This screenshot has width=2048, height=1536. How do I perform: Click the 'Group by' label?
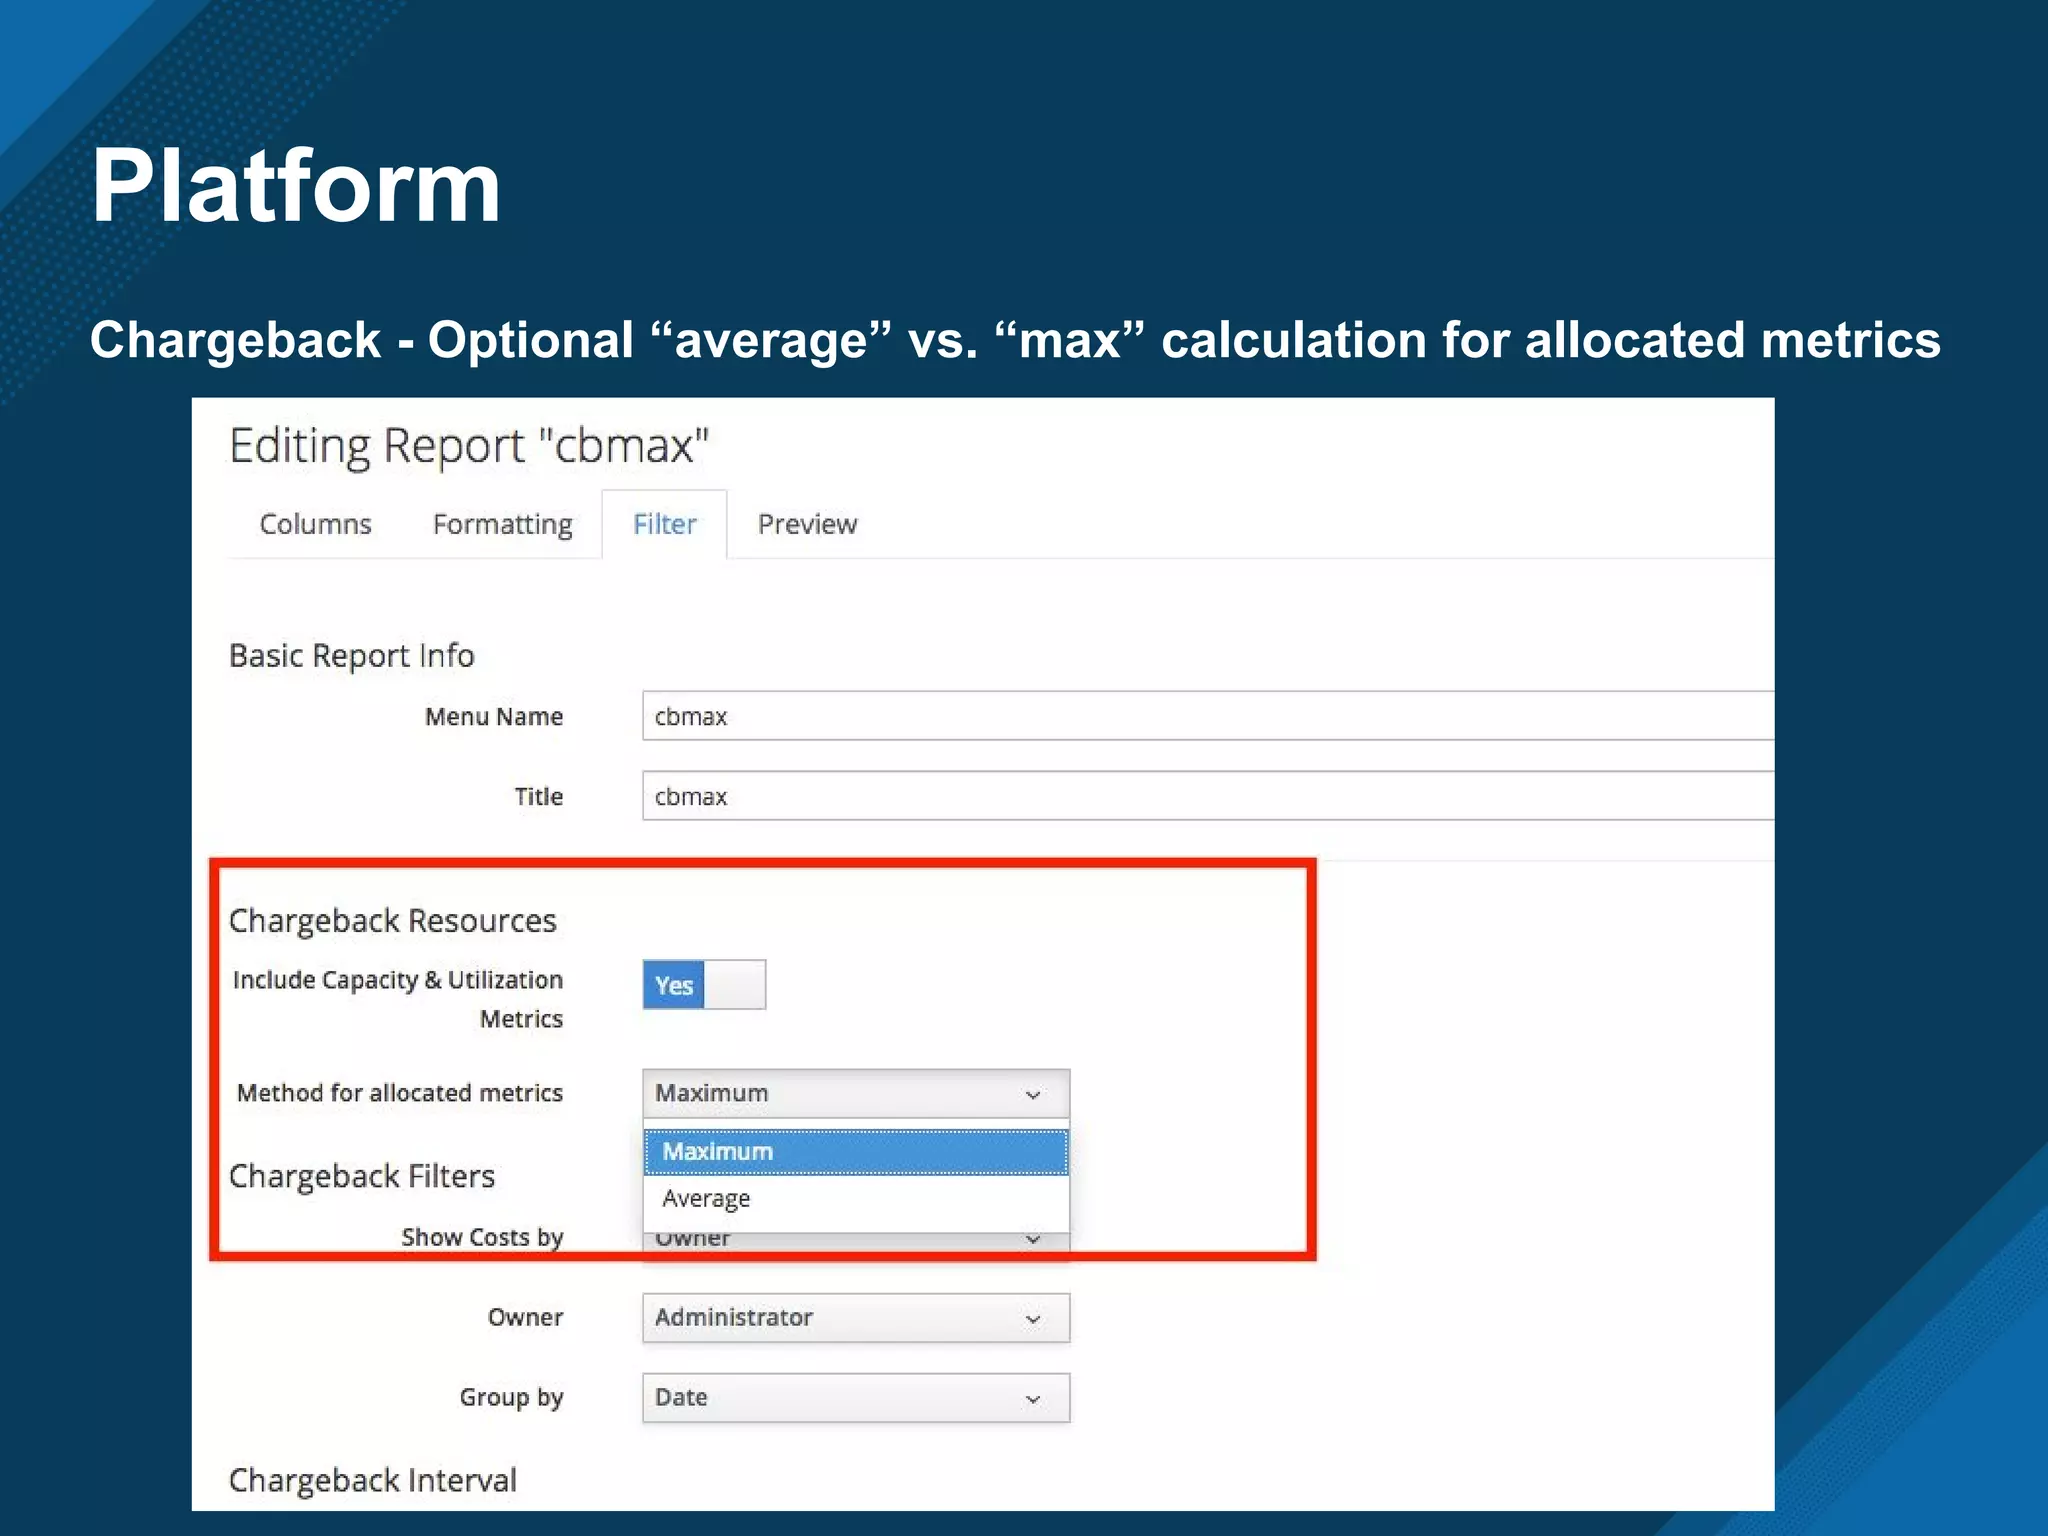click(x=511, y=1398)
